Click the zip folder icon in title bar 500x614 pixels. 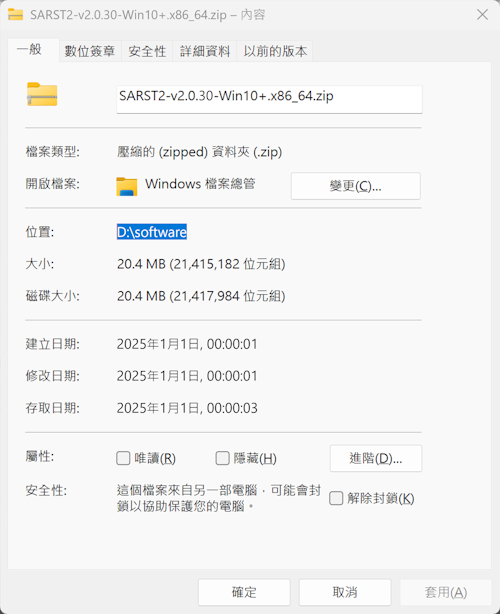pos(15,14)
